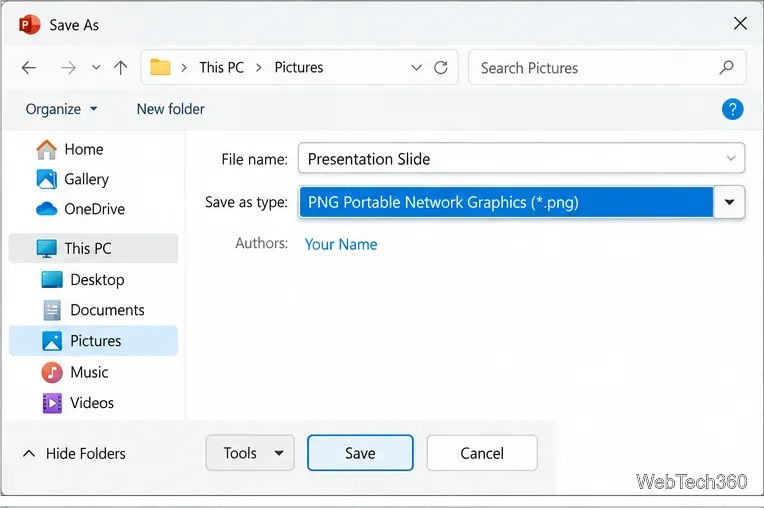Click the magnifier search icon

(726, 67)
